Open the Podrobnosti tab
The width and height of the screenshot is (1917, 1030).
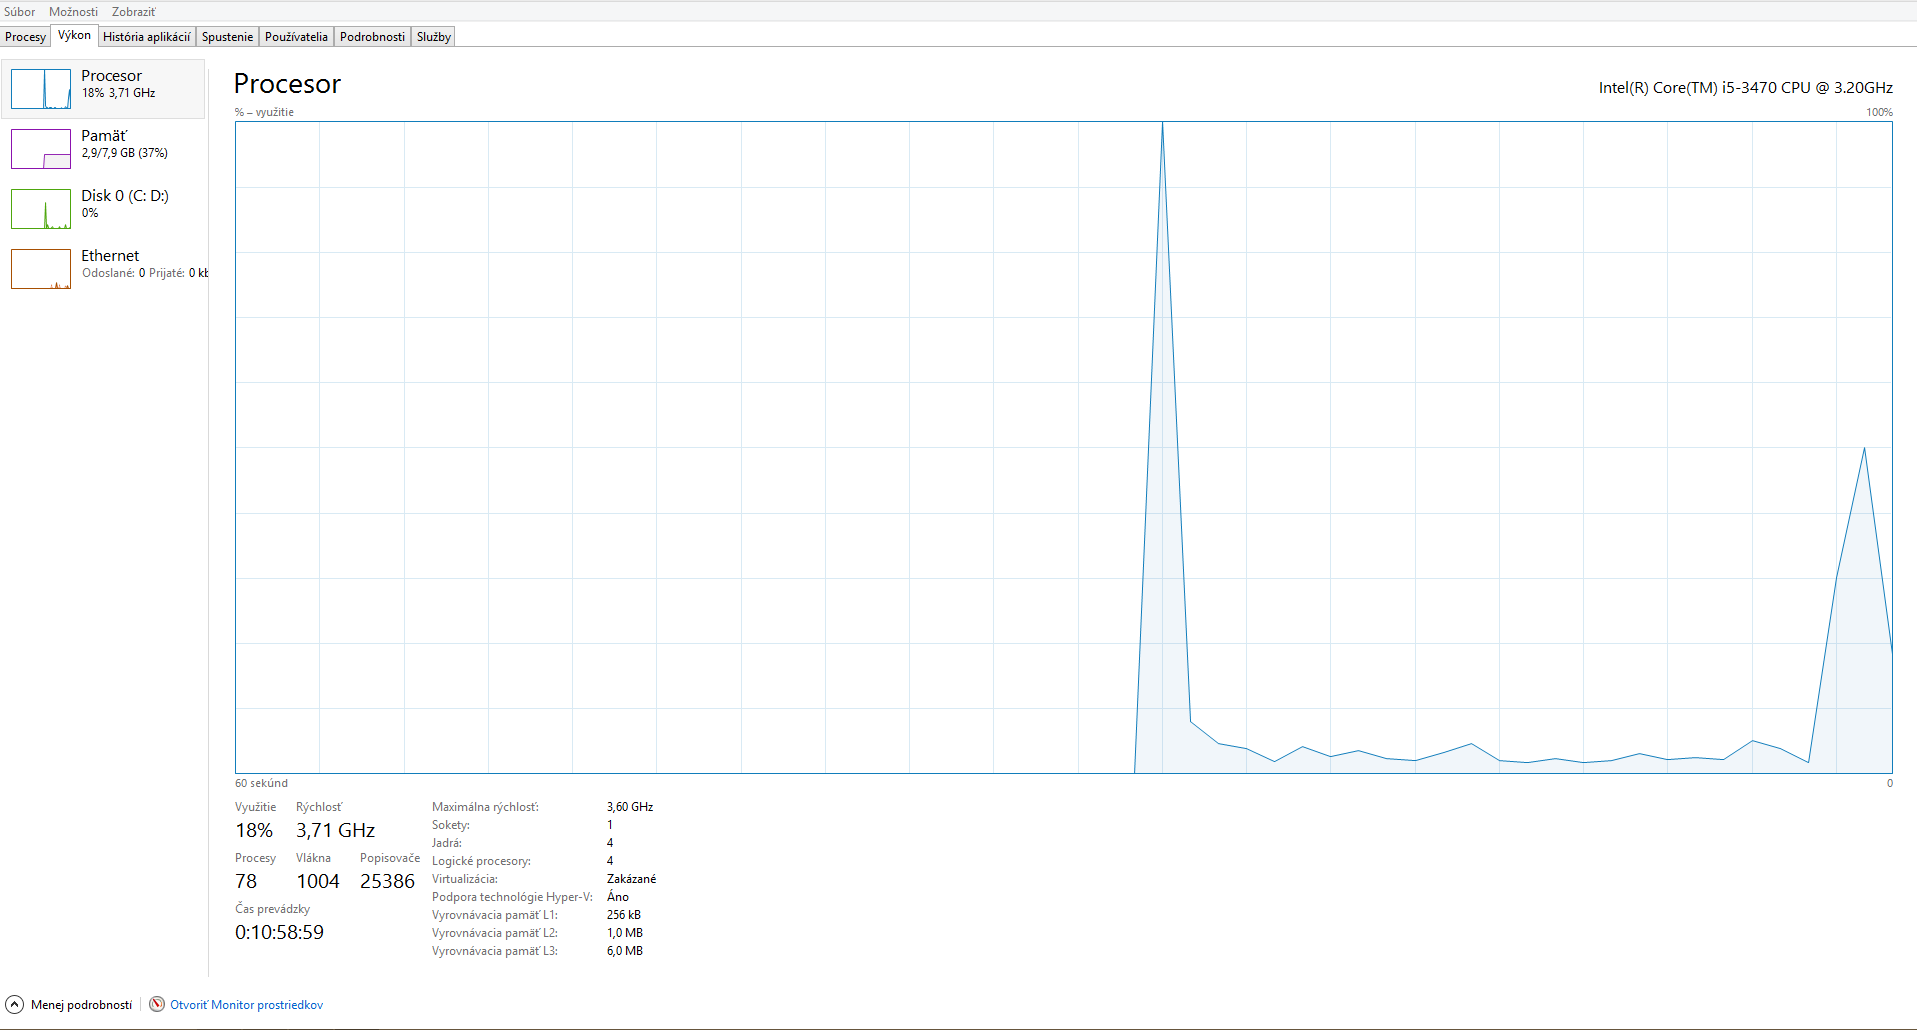(x=372, y=37)
